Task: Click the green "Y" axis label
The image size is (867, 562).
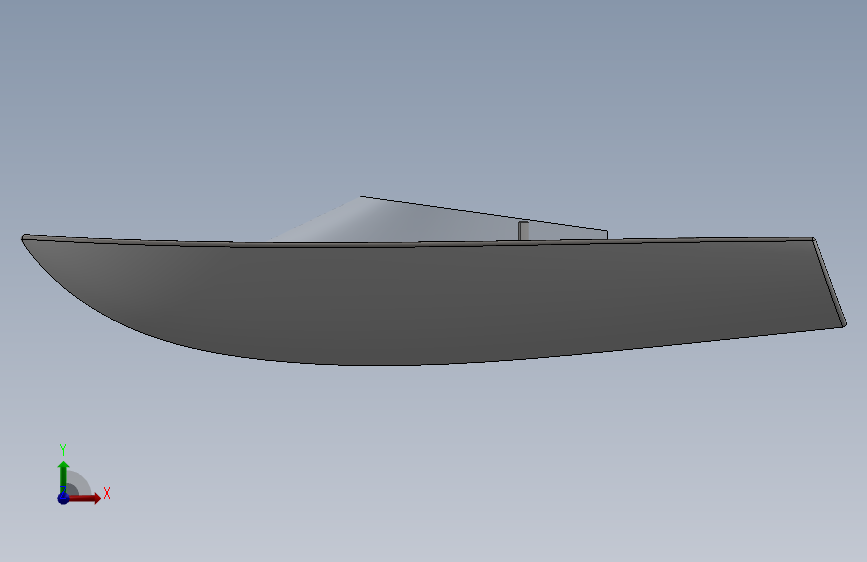Action: pyautogui.click(x=63, y=450)
